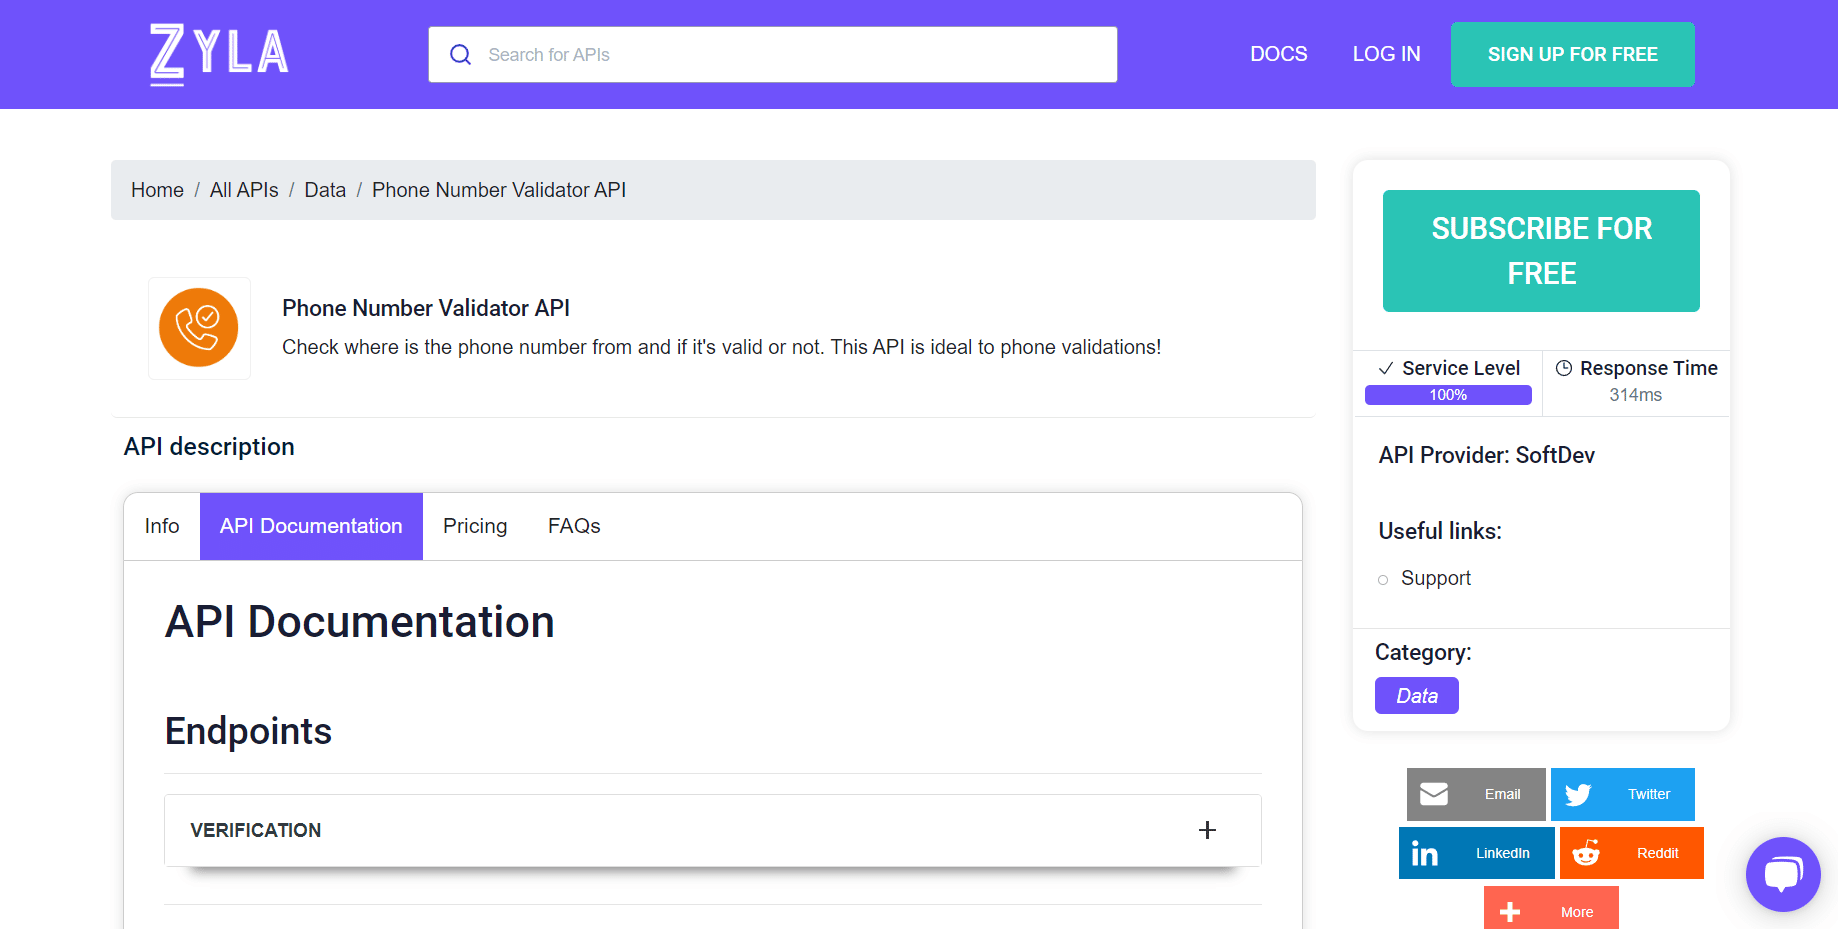
Task: Share on Twitter bird icon
Action: coord(1578,794)
